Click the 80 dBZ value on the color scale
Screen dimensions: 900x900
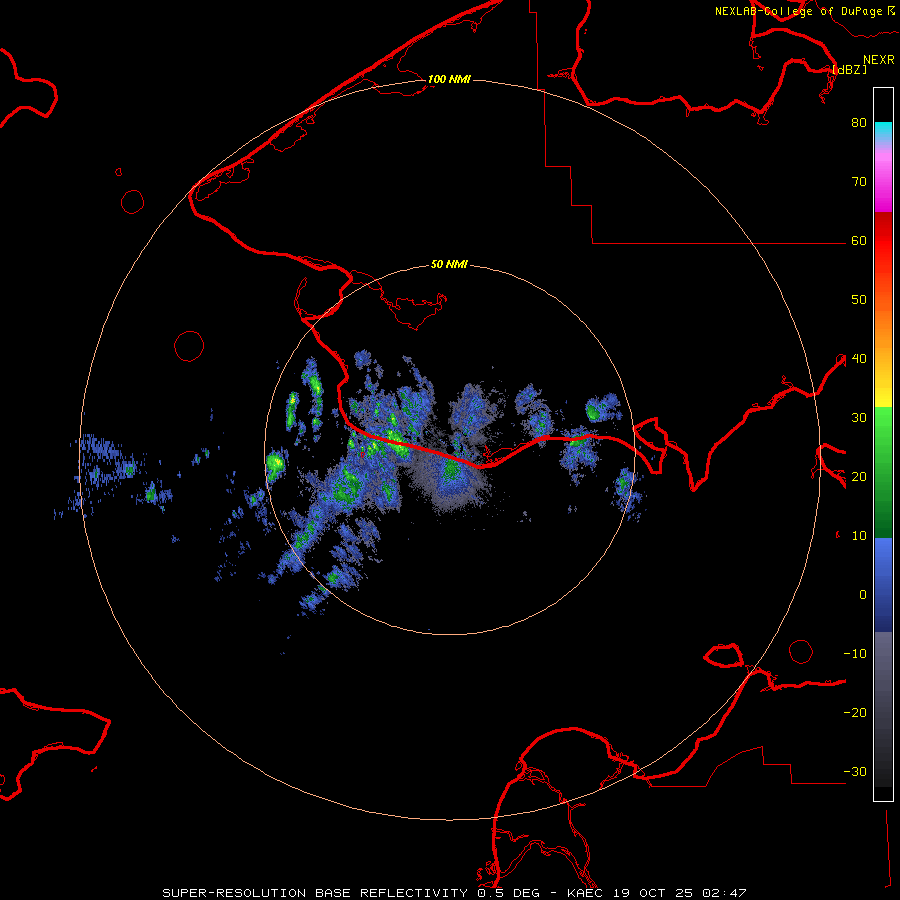coord(859,123)
